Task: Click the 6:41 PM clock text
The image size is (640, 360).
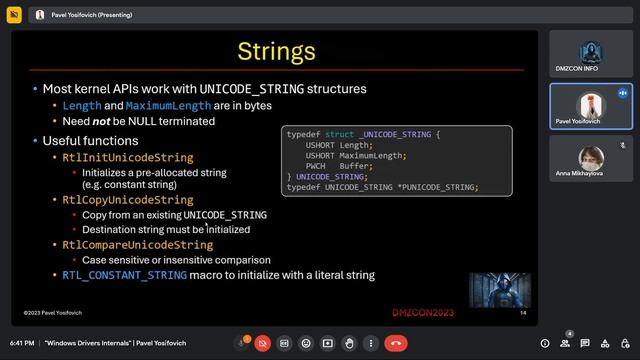Action: [22, 343]
